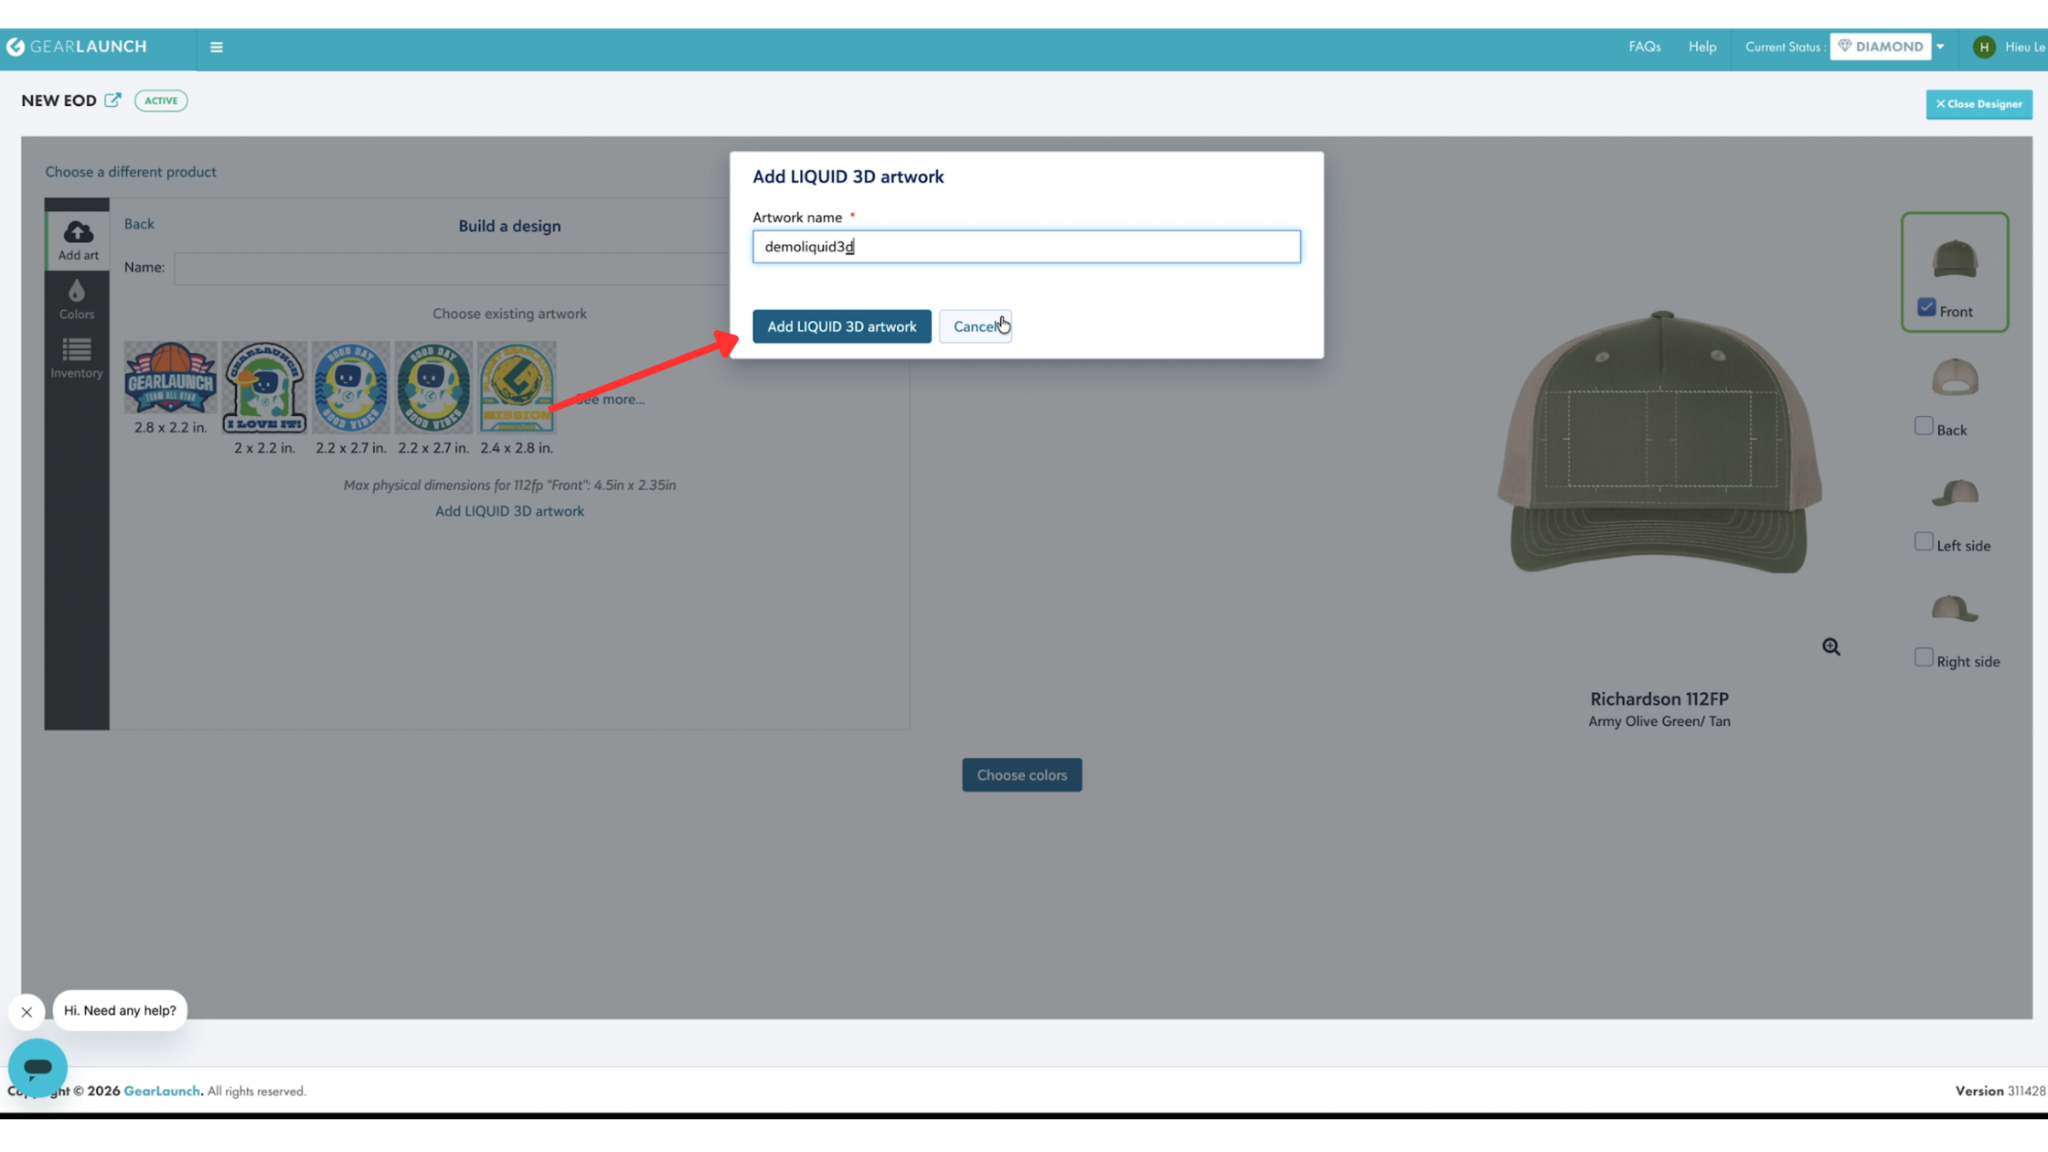Image resolution: width=2048 pixels, height=1152 pixels.
Task: Click the Artwork name input field
Action: 1026,247
